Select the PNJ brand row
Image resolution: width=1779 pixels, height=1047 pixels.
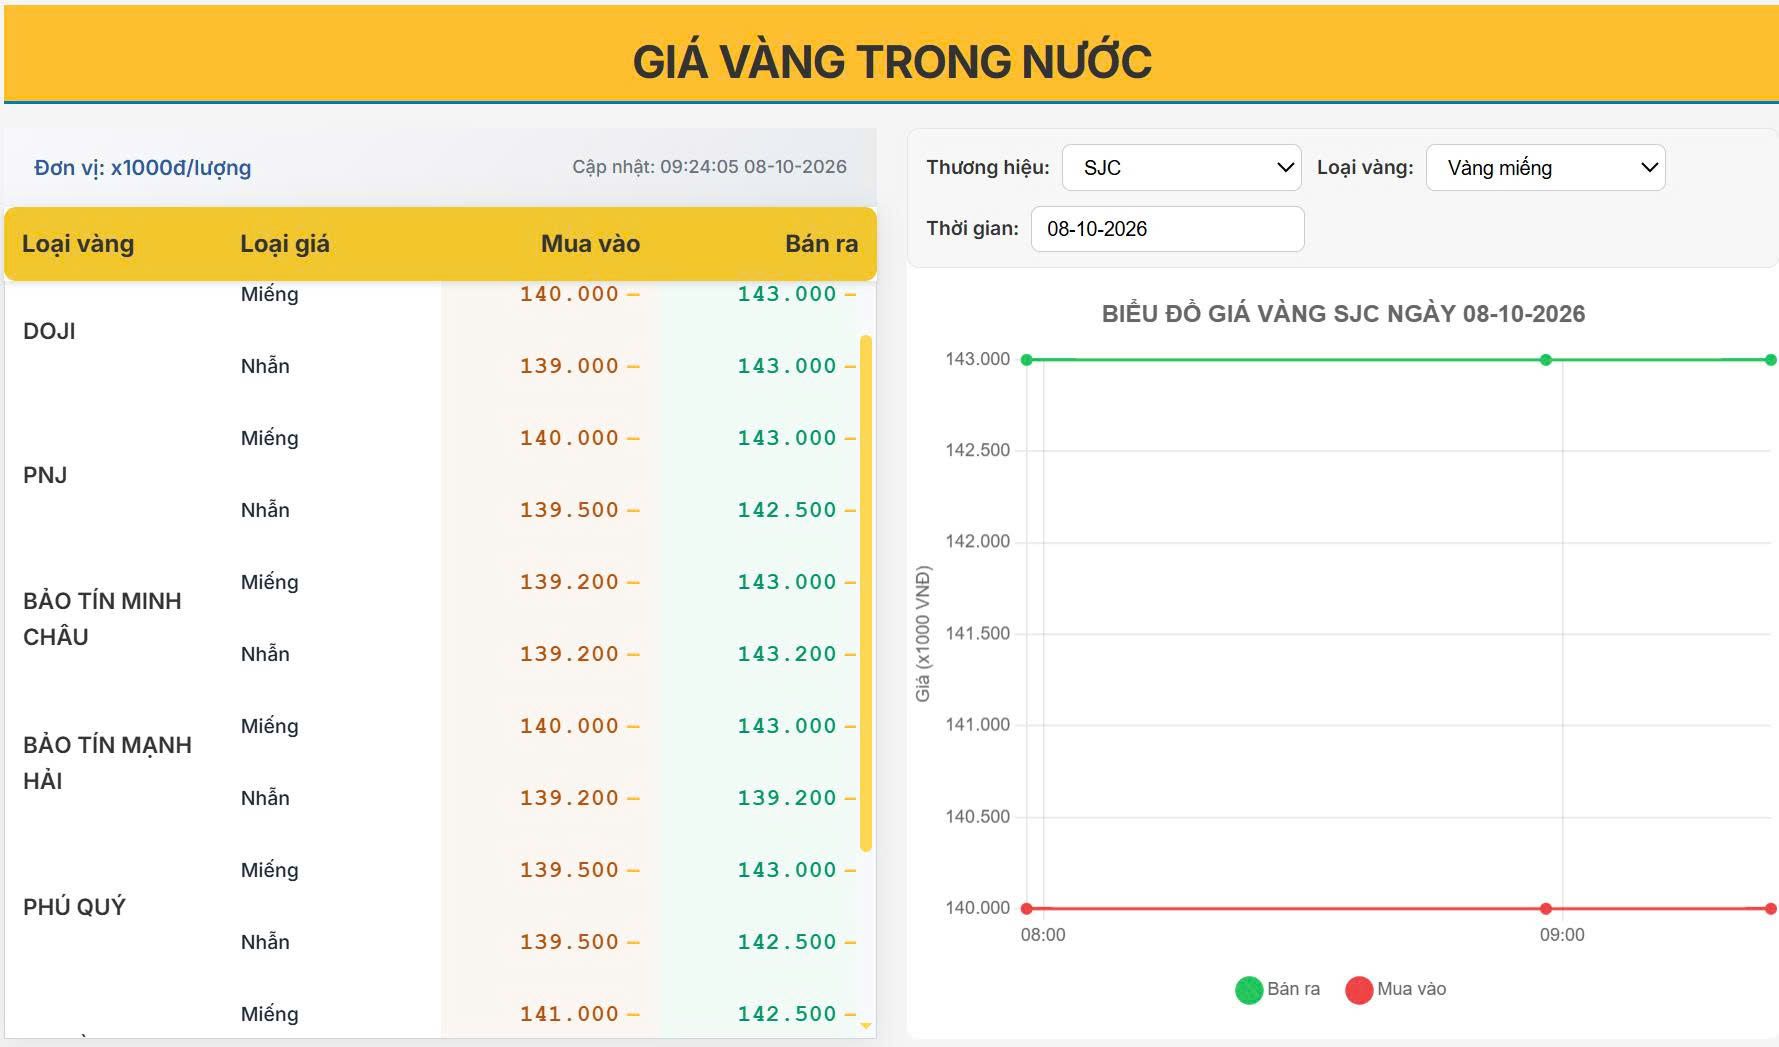[45, 475]
